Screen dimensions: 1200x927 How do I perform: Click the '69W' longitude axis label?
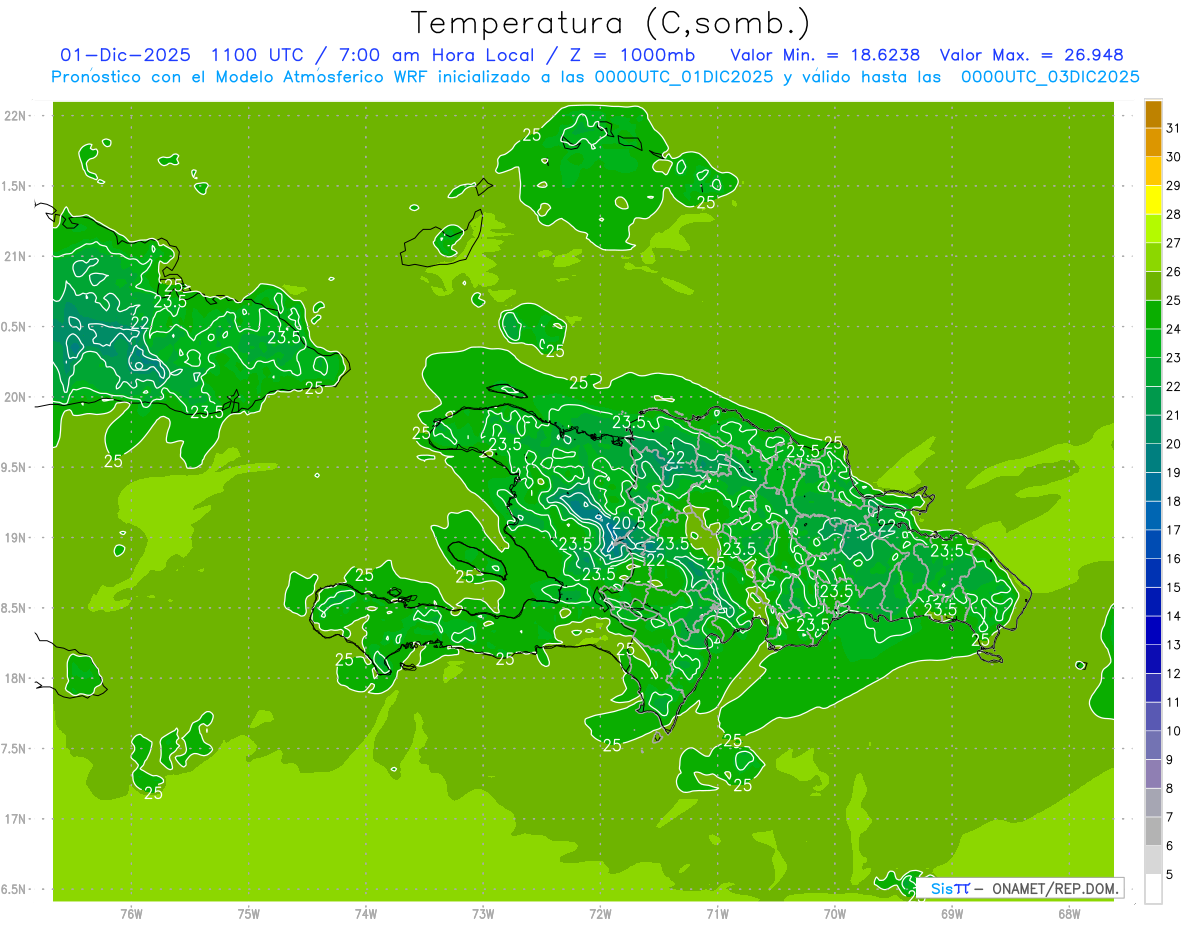(952, 914)
